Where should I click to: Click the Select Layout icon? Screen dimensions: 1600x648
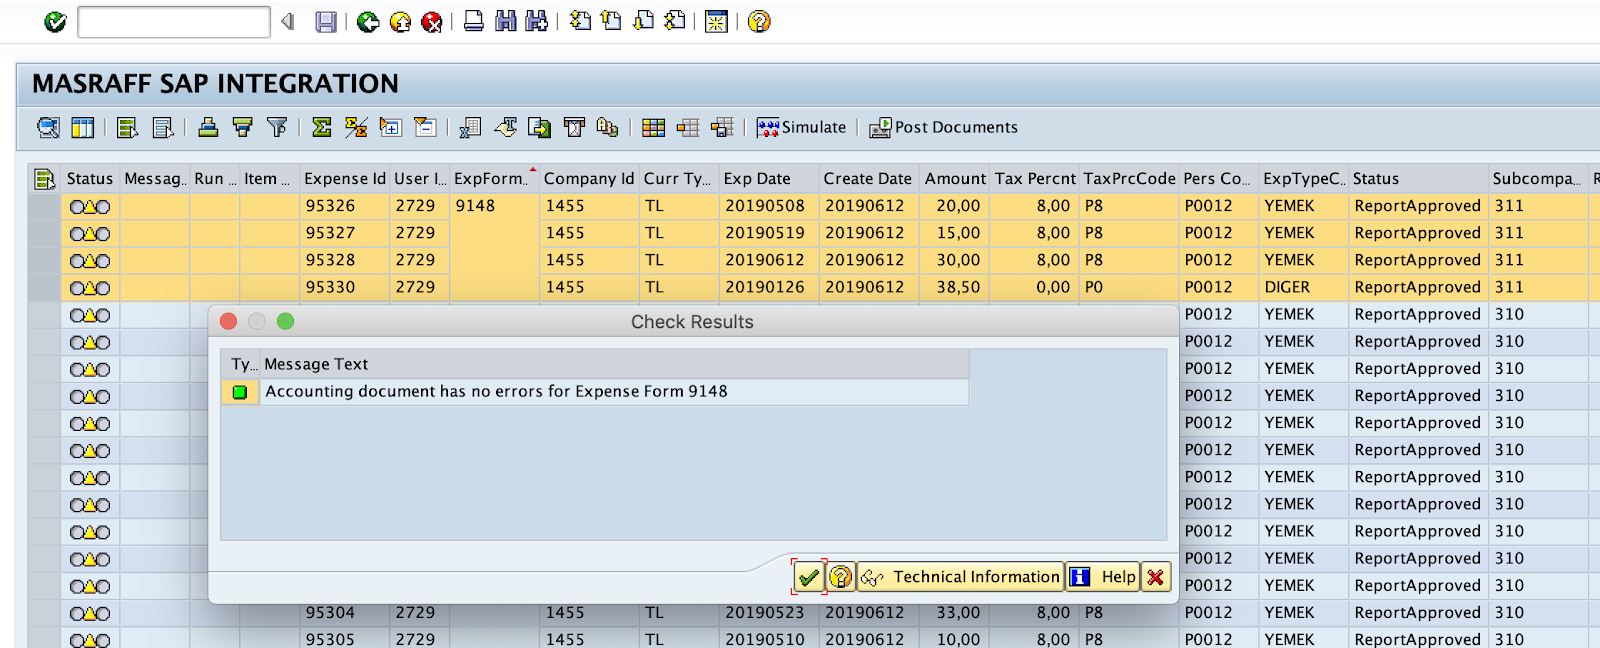coord(688,127)
